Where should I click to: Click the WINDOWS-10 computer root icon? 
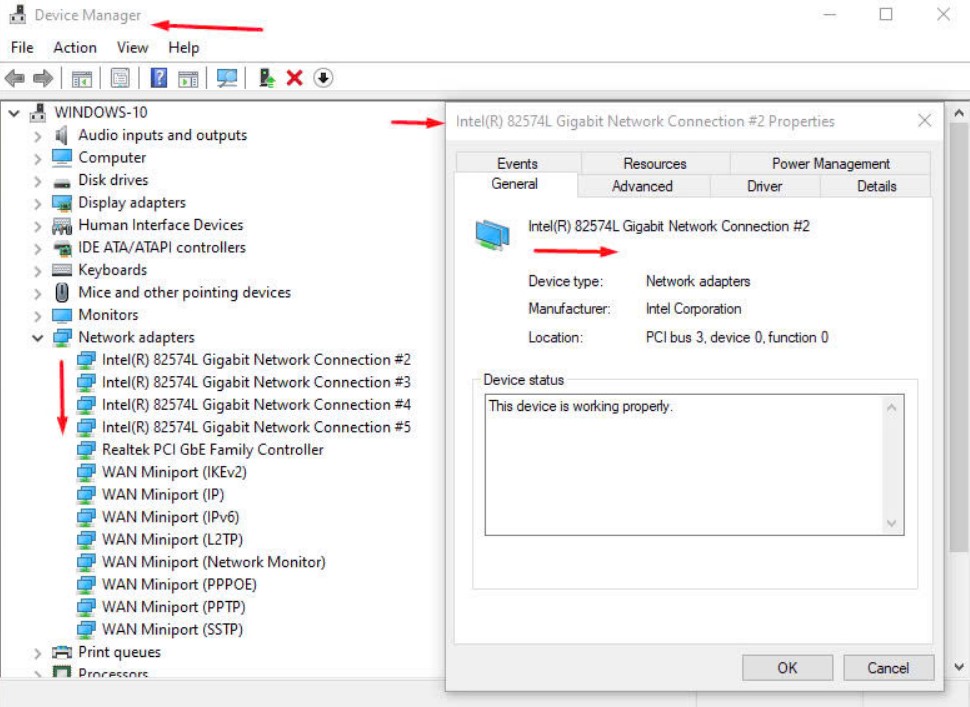pyautogui.click(x=38, y=112)
